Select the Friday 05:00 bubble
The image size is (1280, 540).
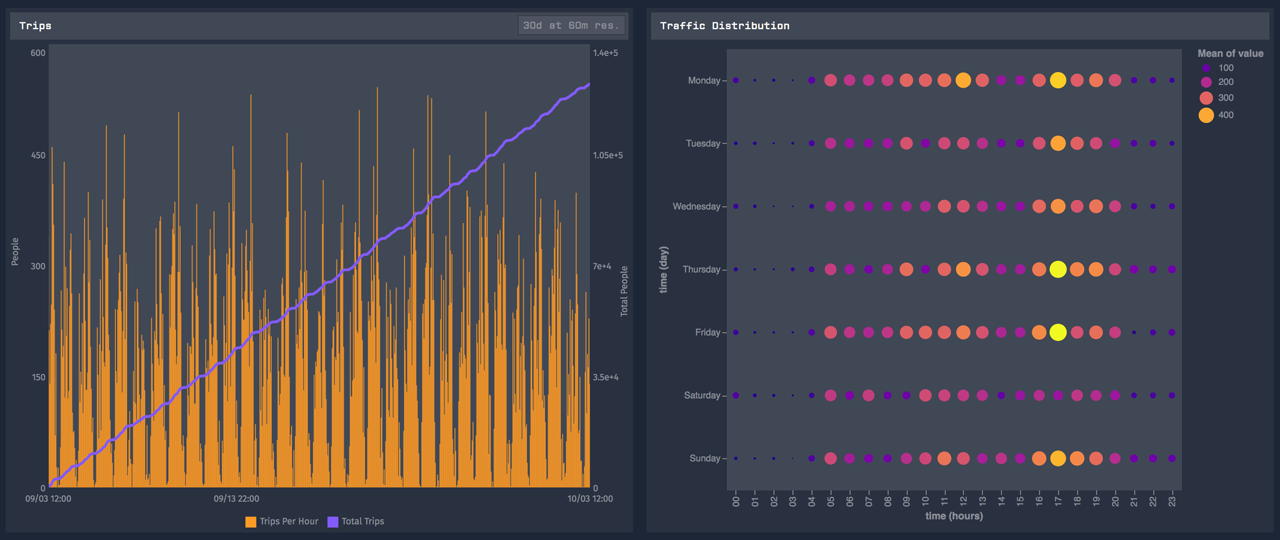tap(830, 332)
